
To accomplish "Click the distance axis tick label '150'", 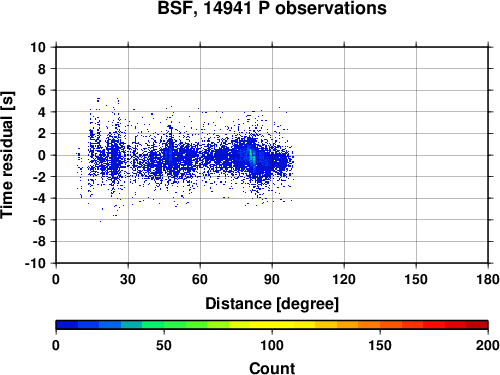I will [x=416, y=279].
